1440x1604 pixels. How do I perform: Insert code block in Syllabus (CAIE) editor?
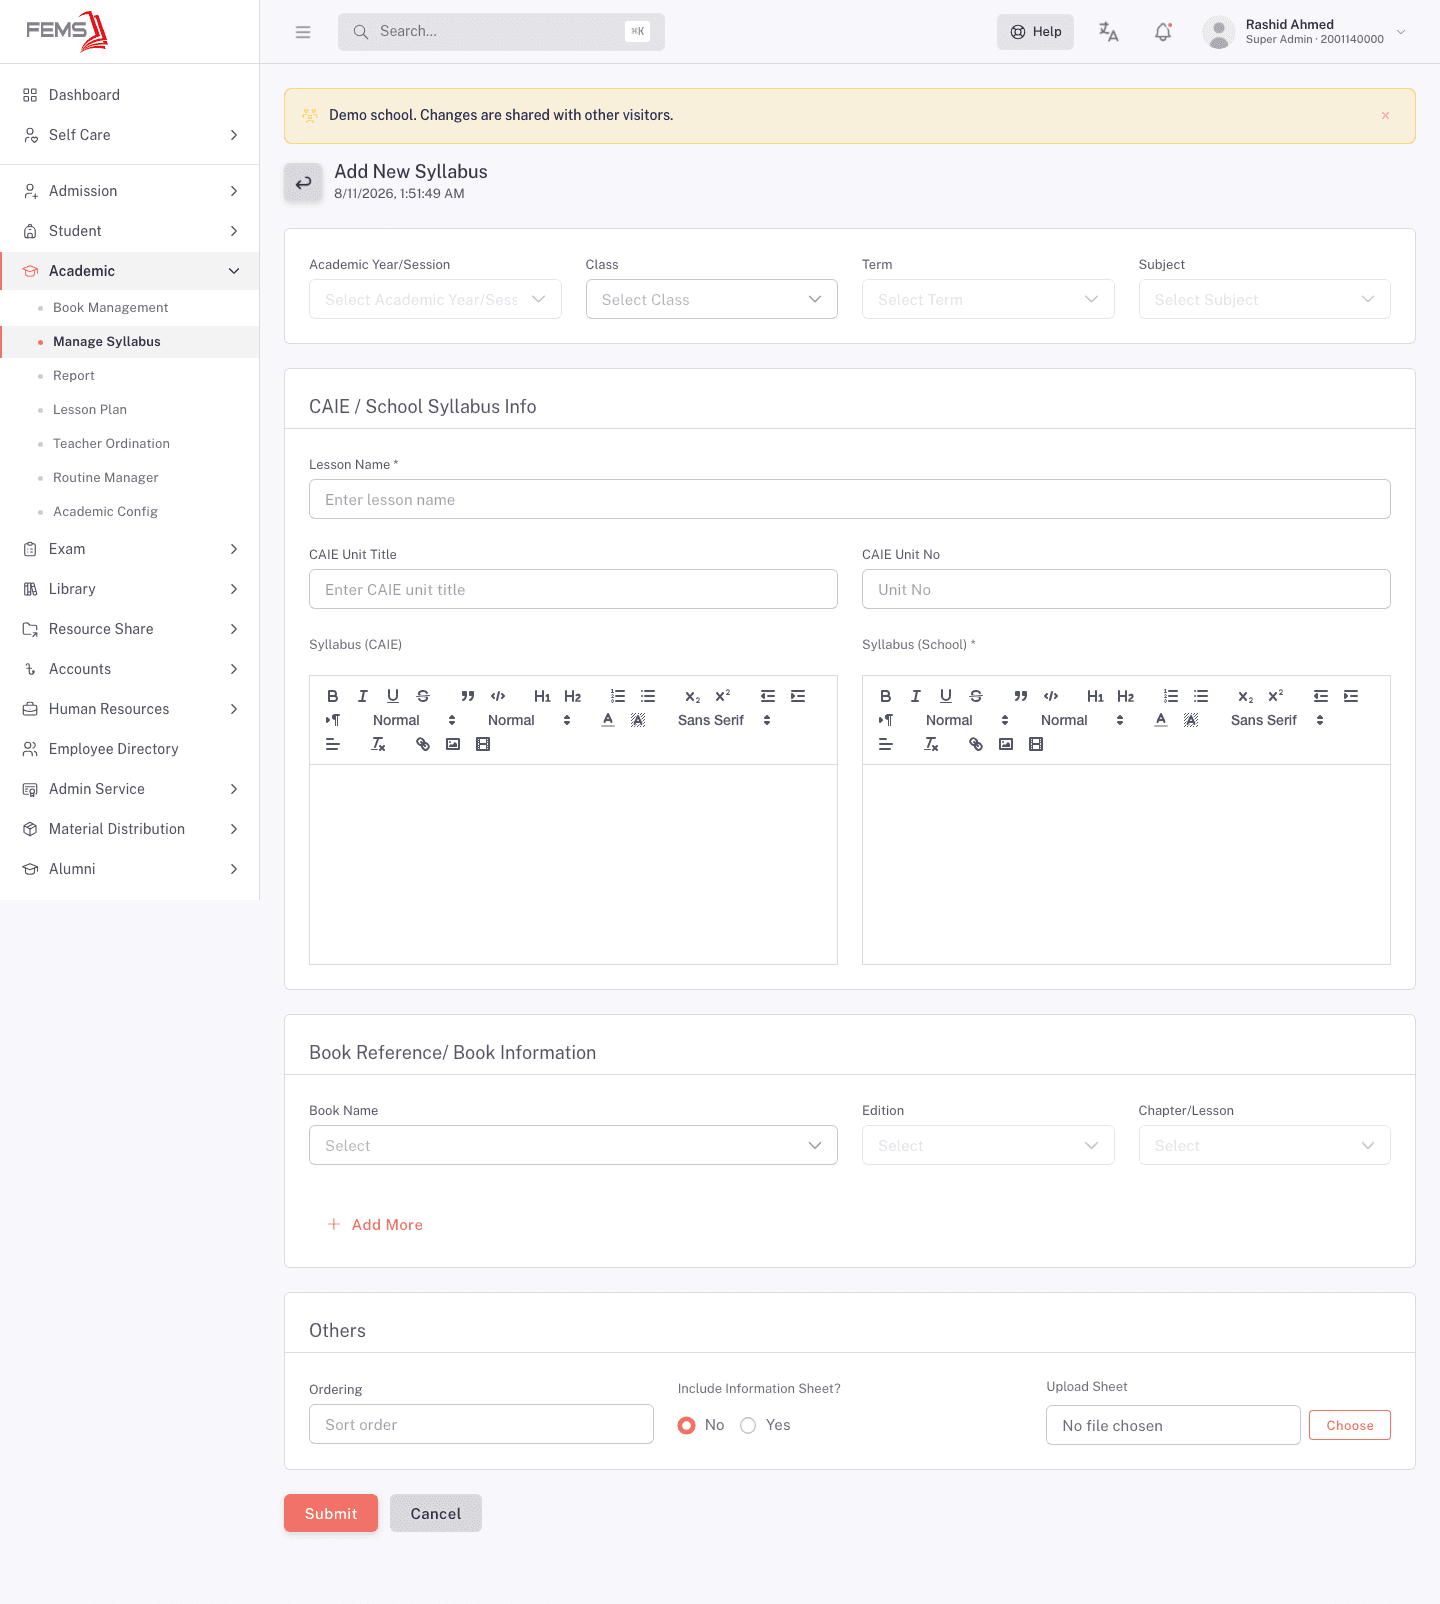click(x=498, y=696)
